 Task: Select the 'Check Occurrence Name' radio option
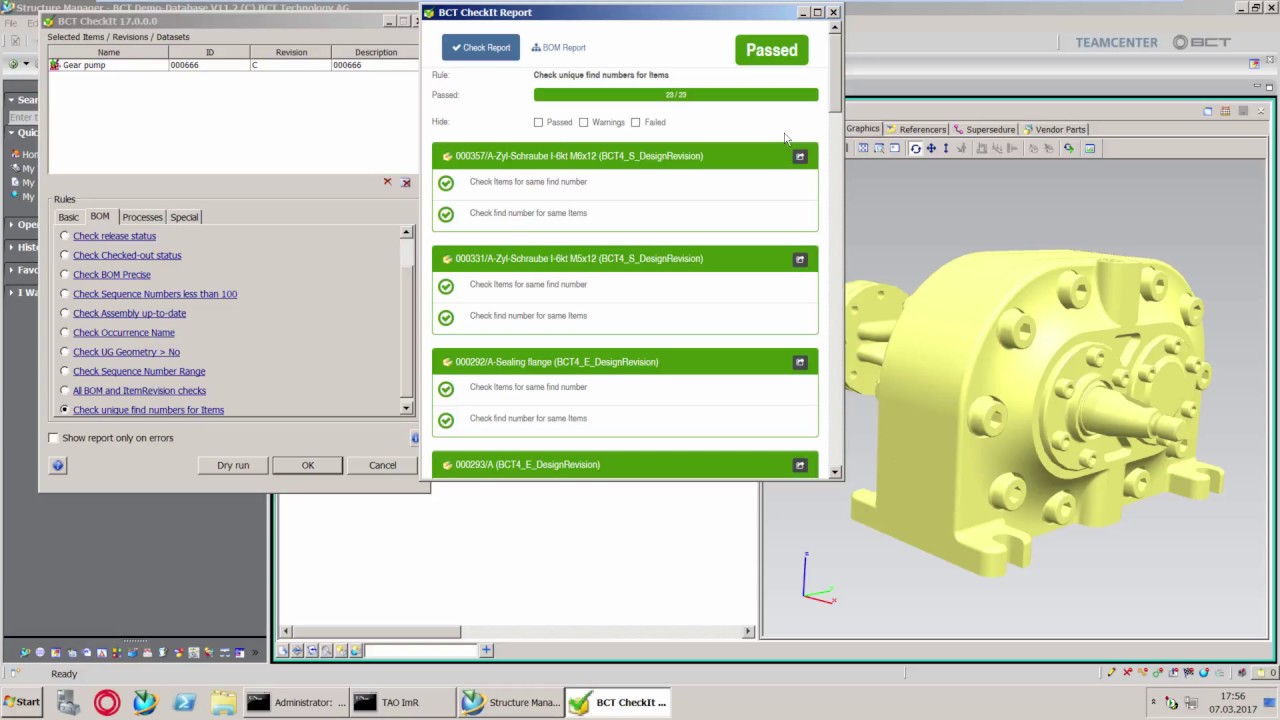(65, 333)
